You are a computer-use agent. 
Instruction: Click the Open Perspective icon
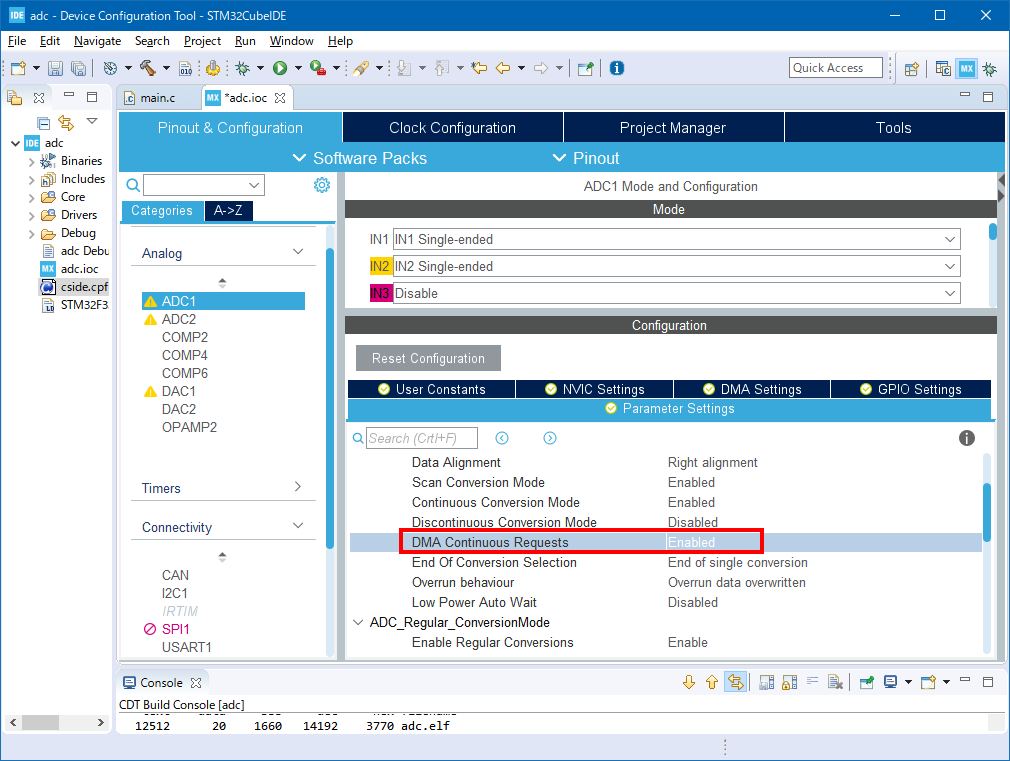pos(911,68)
